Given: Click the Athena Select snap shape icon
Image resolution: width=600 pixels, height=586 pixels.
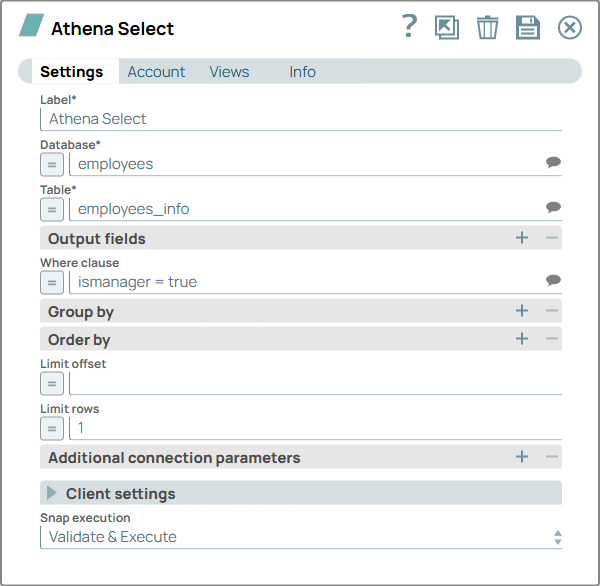Looking at the screenshot, I should pos(31,25).
